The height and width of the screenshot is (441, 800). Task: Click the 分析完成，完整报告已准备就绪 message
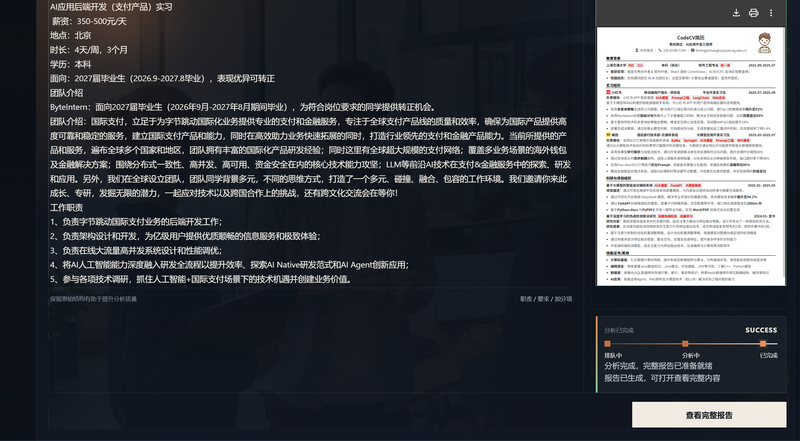pyautogui.click(x=659, y=366)
